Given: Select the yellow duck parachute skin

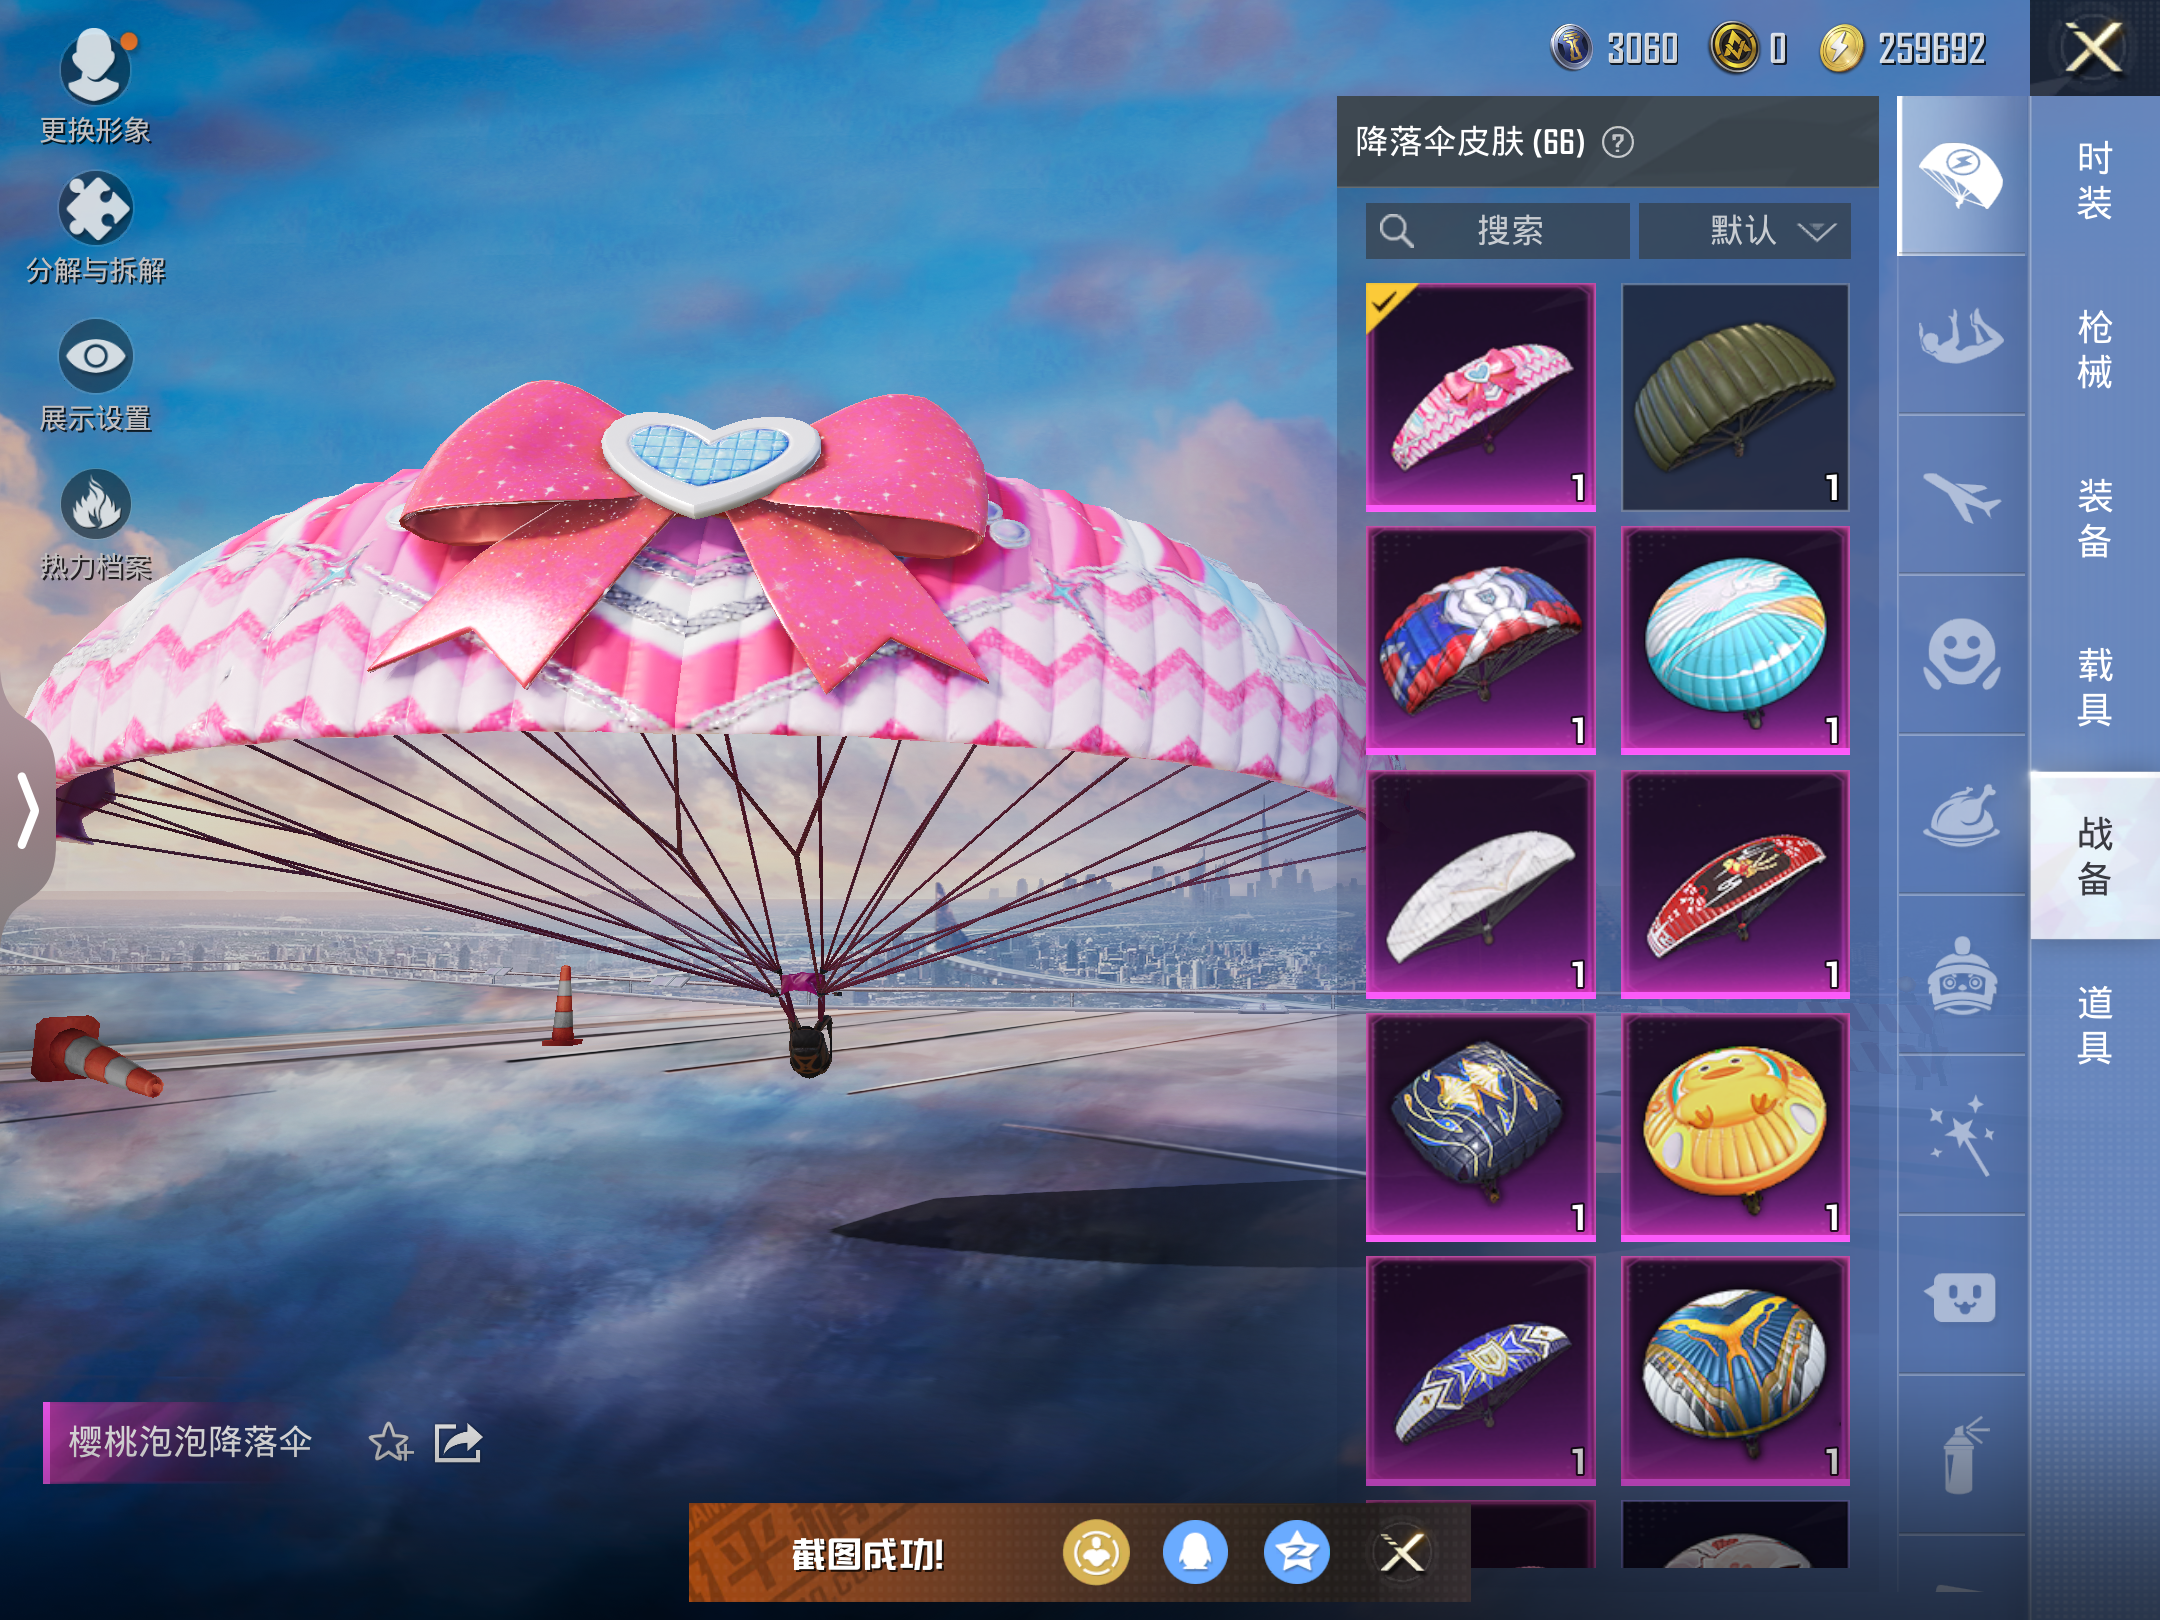Looking at the screenshot, I should [x=1735, y=1127].
